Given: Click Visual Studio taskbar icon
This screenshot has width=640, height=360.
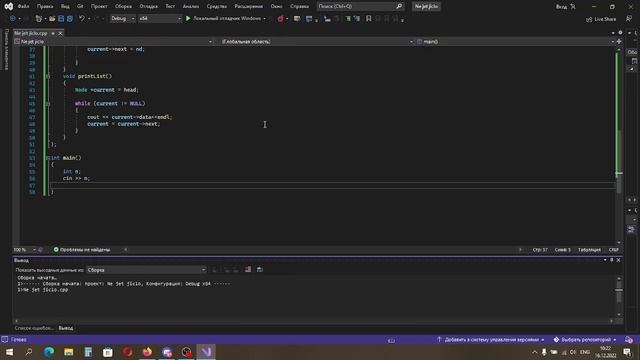Looking at the screenshot, I should [x=206, y=352].
